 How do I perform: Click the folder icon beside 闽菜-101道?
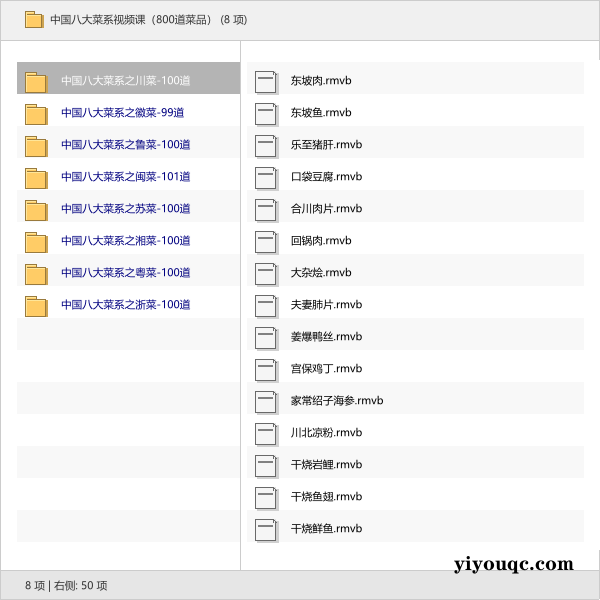[x=36, y=177]
